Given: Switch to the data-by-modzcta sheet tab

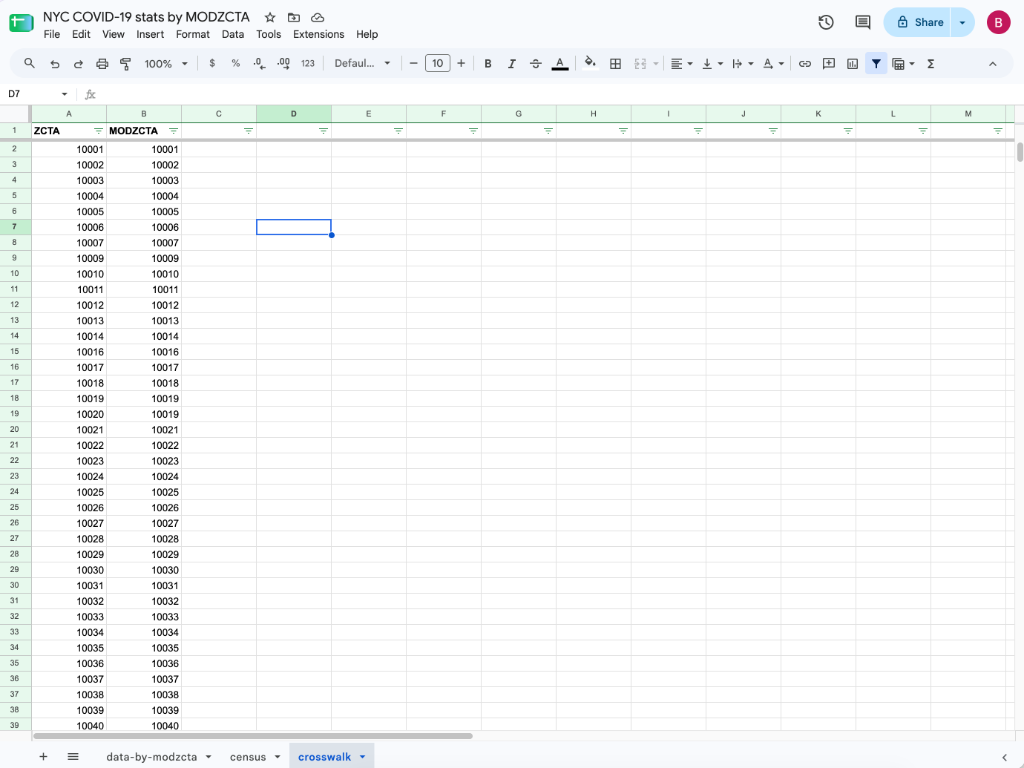Looking at the screenshot, I should (x=152, y=757).
